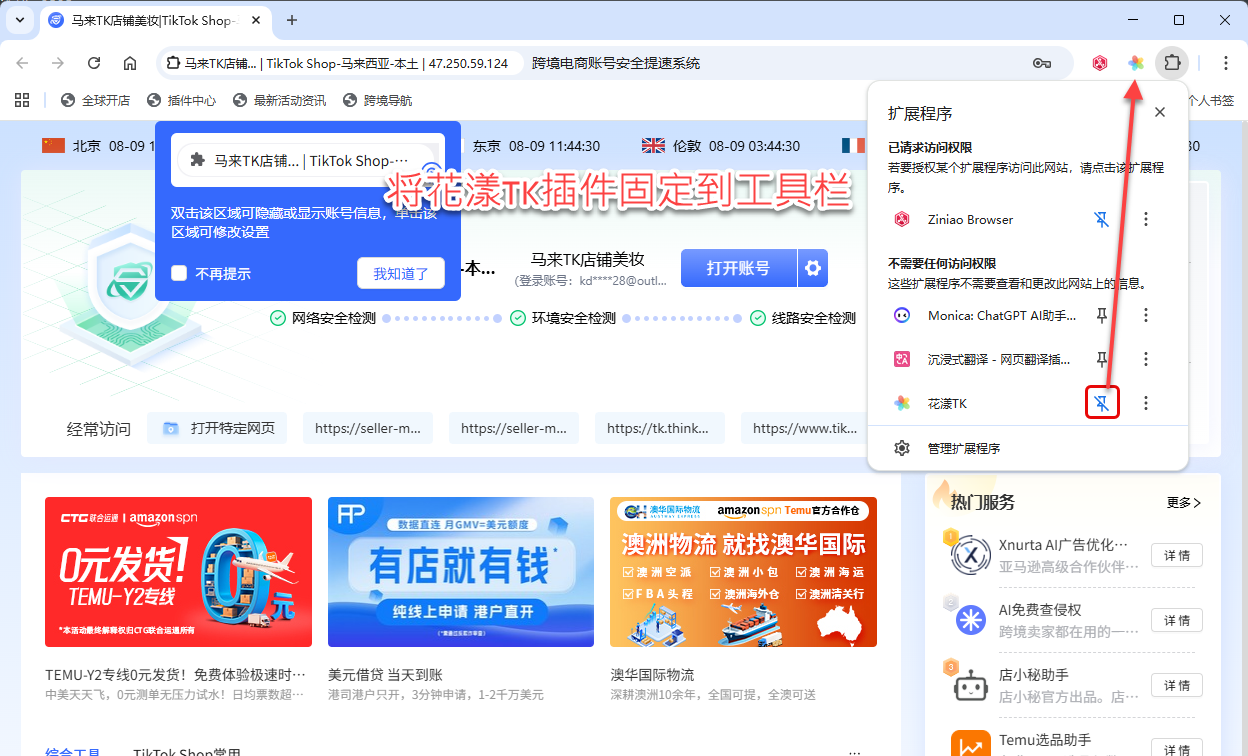Image resolution: width=1248 pixels, height=756 pixels.
Task: Open the 最新活动资讯 bookmark
Action: point(279,100)
